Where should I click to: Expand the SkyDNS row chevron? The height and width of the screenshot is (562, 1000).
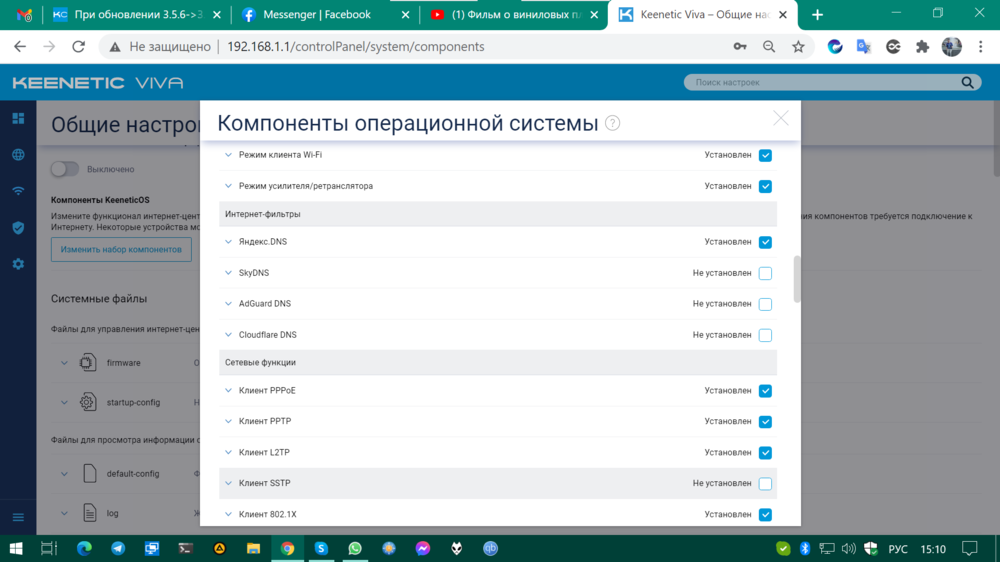click(x=228, y=273)
